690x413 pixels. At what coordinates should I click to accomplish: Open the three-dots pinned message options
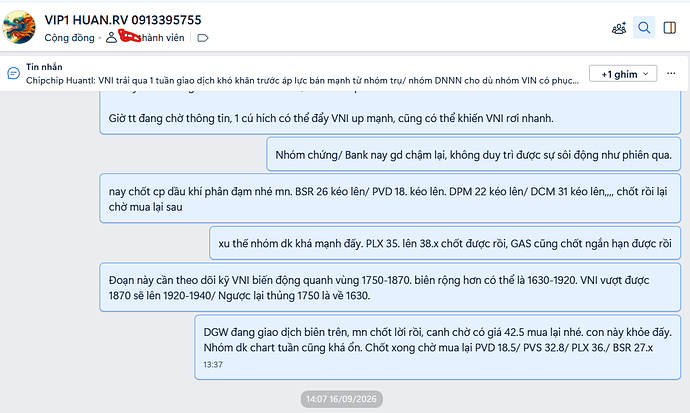[671, 73]
